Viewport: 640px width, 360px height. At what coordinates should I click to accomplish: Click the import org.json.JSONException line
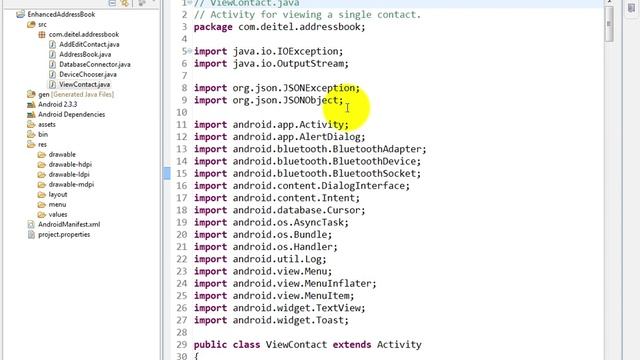277,88
